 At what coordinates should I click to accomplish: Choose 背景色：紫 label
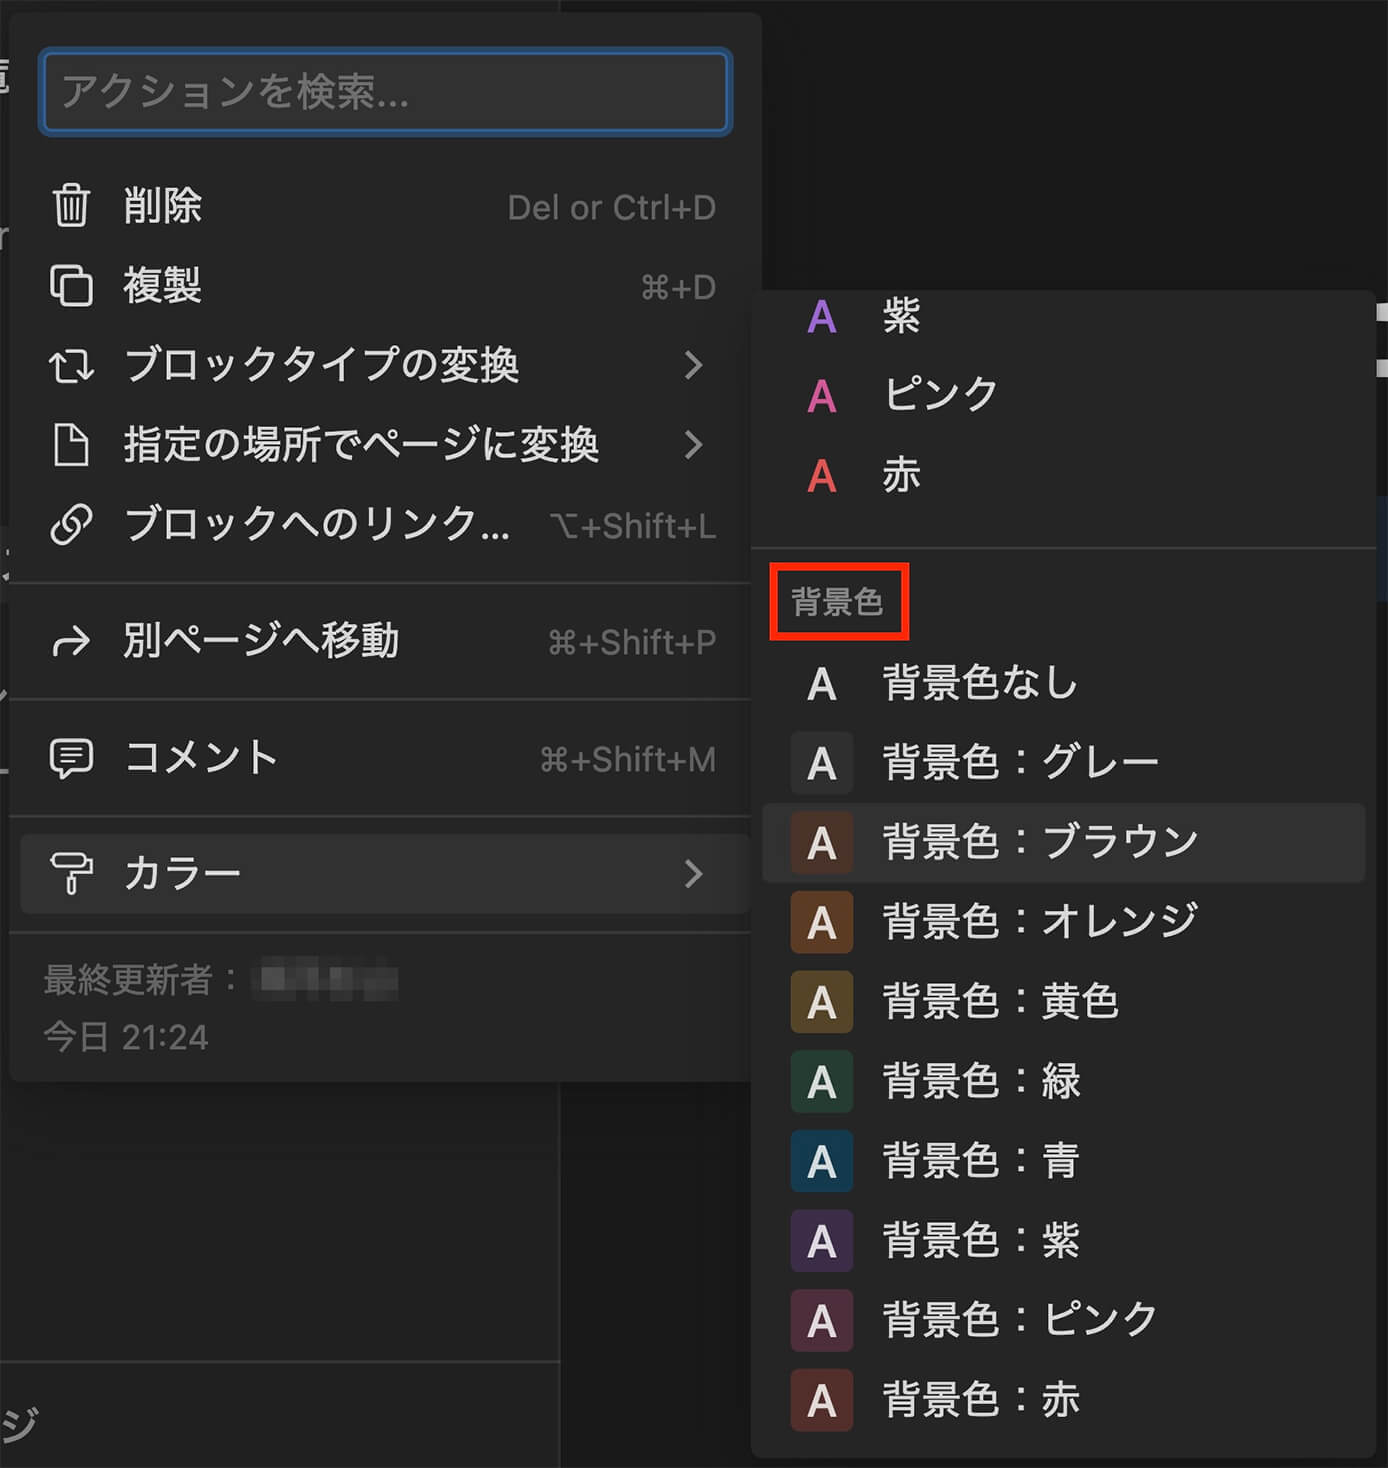point(981,1241)
